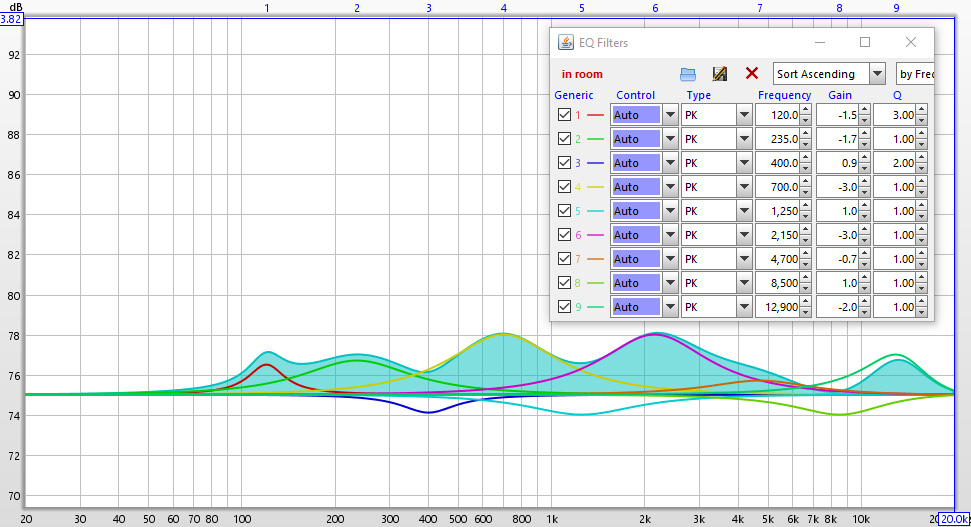Expand Type dropdown for filter 1

744,115
